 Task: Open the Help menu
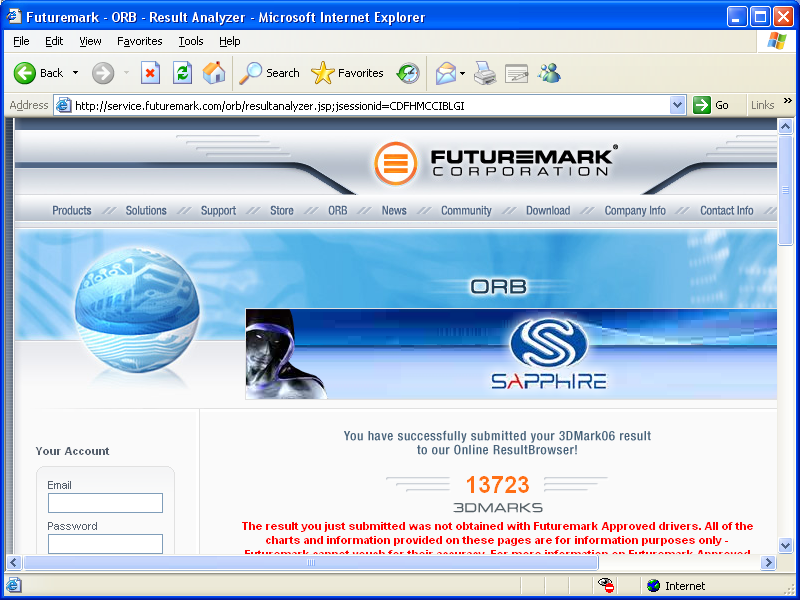click(230, 41)
